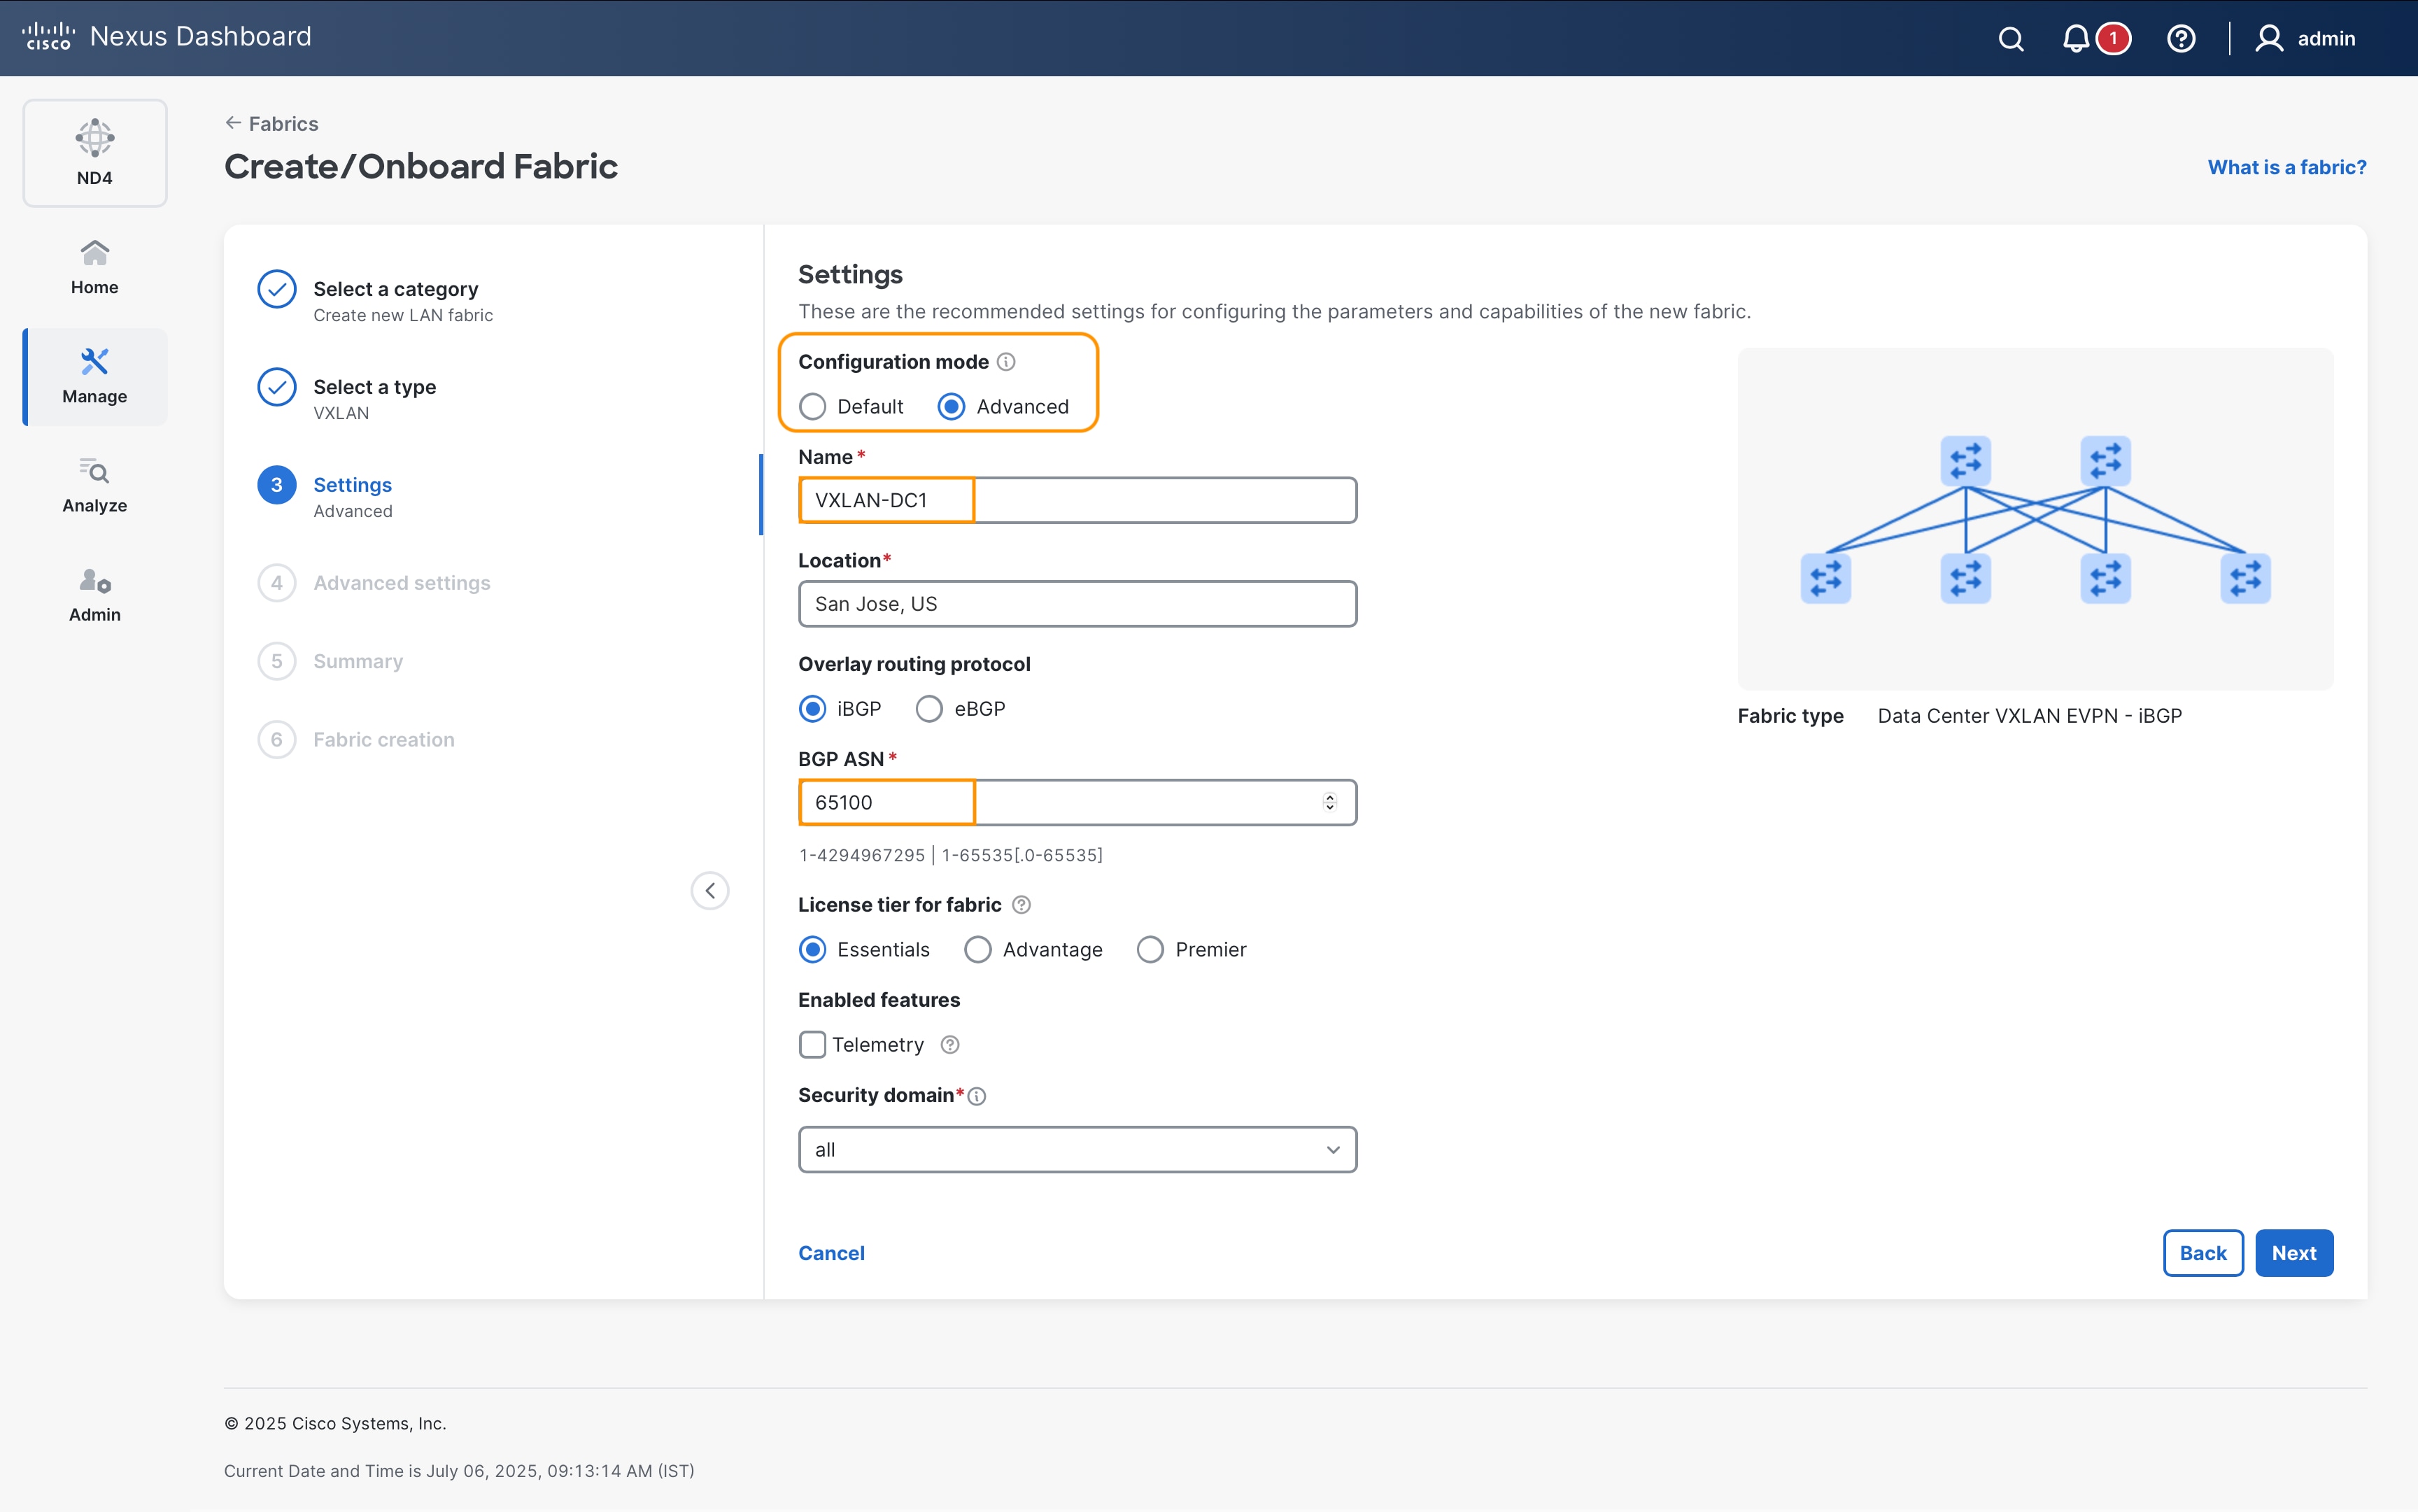Image resolution: width=2418 pixels, height=1512 pixels.
Task: Click the Back button
Action: [x=2203, y=1253]
